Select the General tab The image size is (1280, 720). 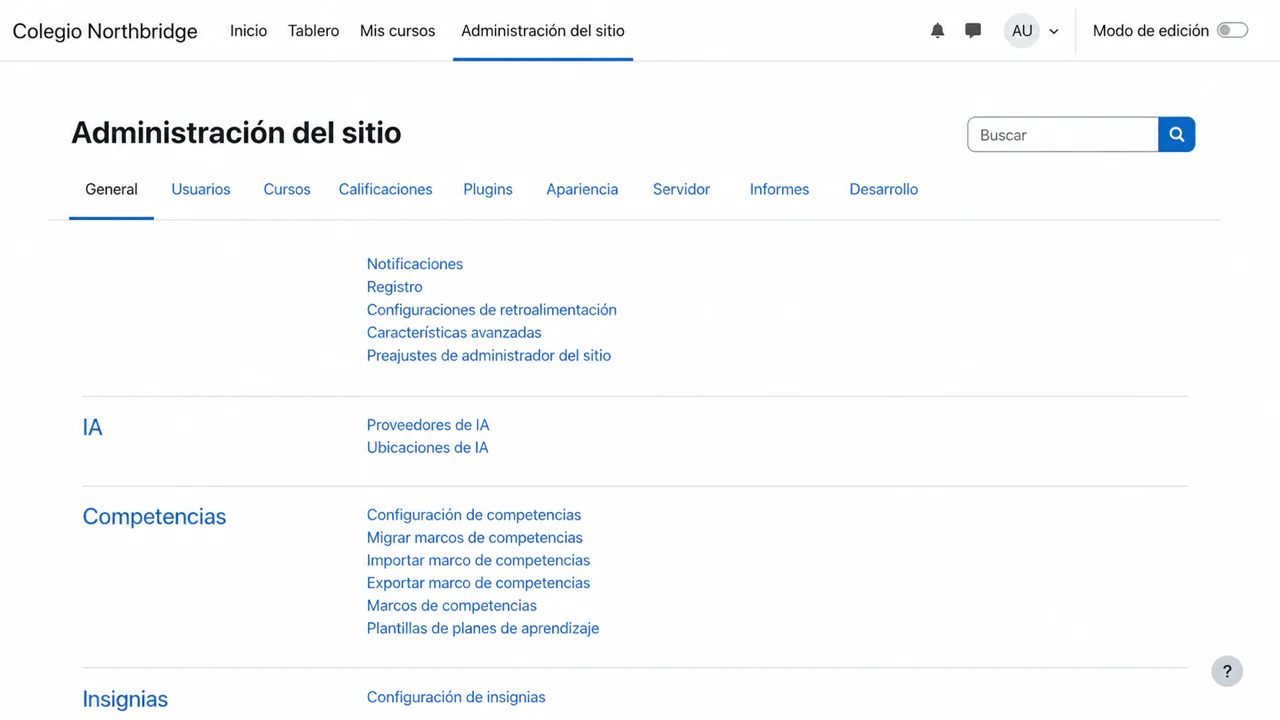point(111,189)
